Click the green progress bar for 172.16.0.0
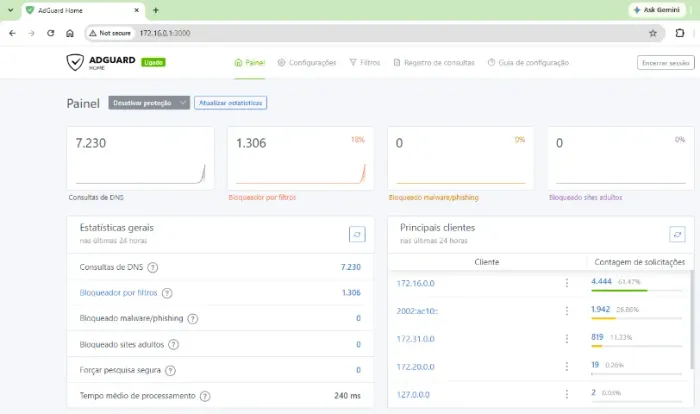Screen dimensions: 700x414 619,291
